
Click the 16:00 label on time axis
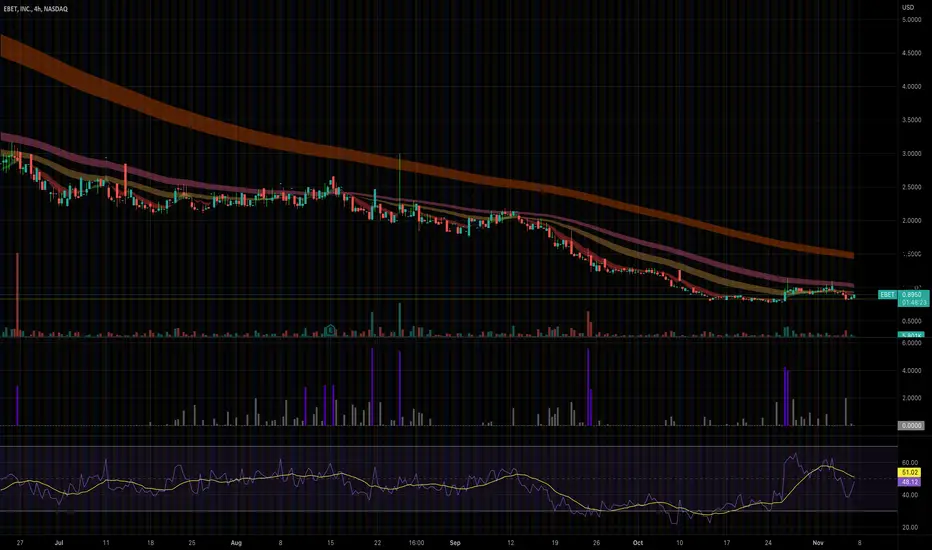pyautogui.click(x=416, y=543)
